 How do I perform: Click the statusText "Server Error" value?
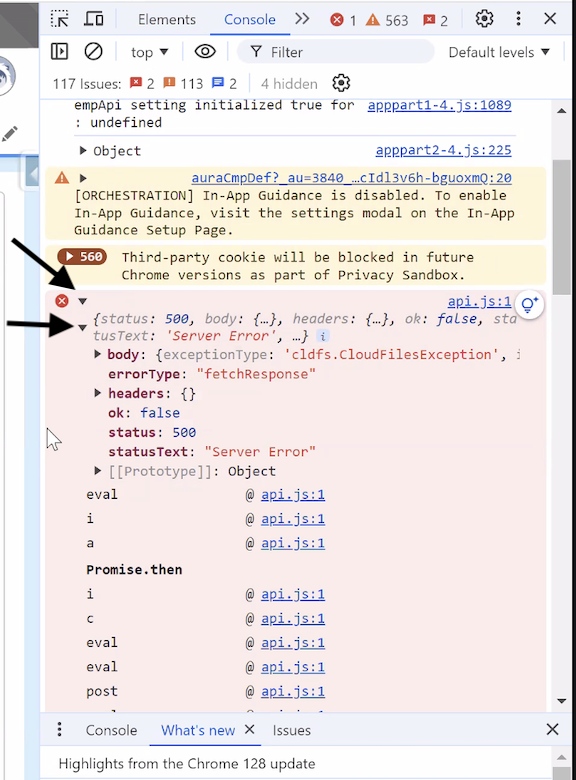coord(260,452)
